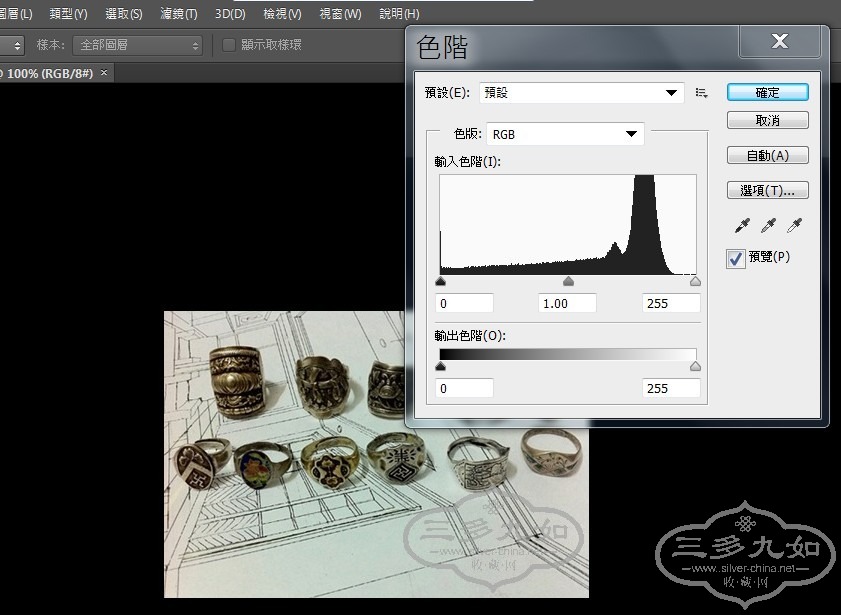
Task: Close the open document tab
Action: pos(104,73)
